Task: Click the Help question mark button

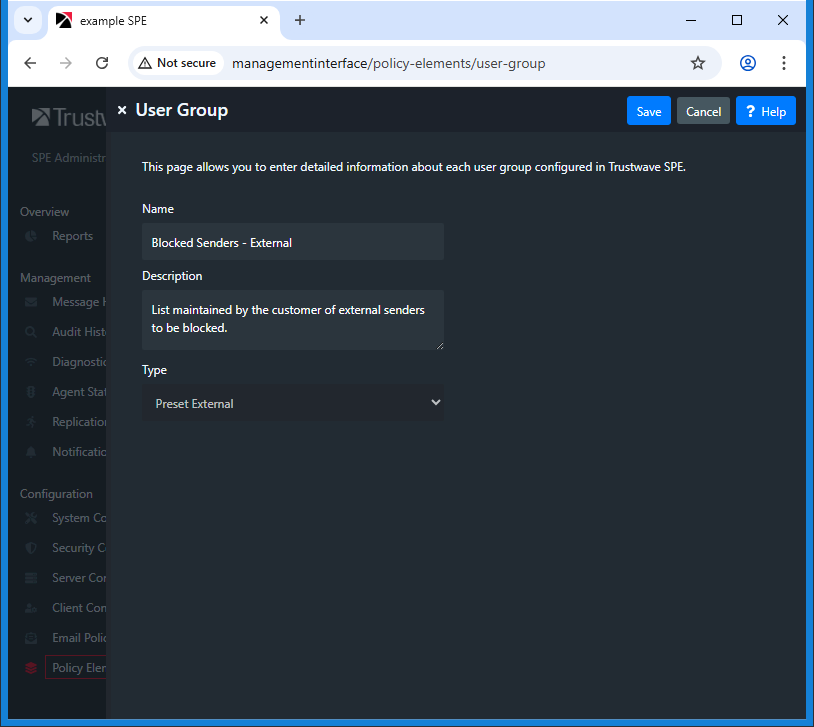Action: (x=765, y=111)
